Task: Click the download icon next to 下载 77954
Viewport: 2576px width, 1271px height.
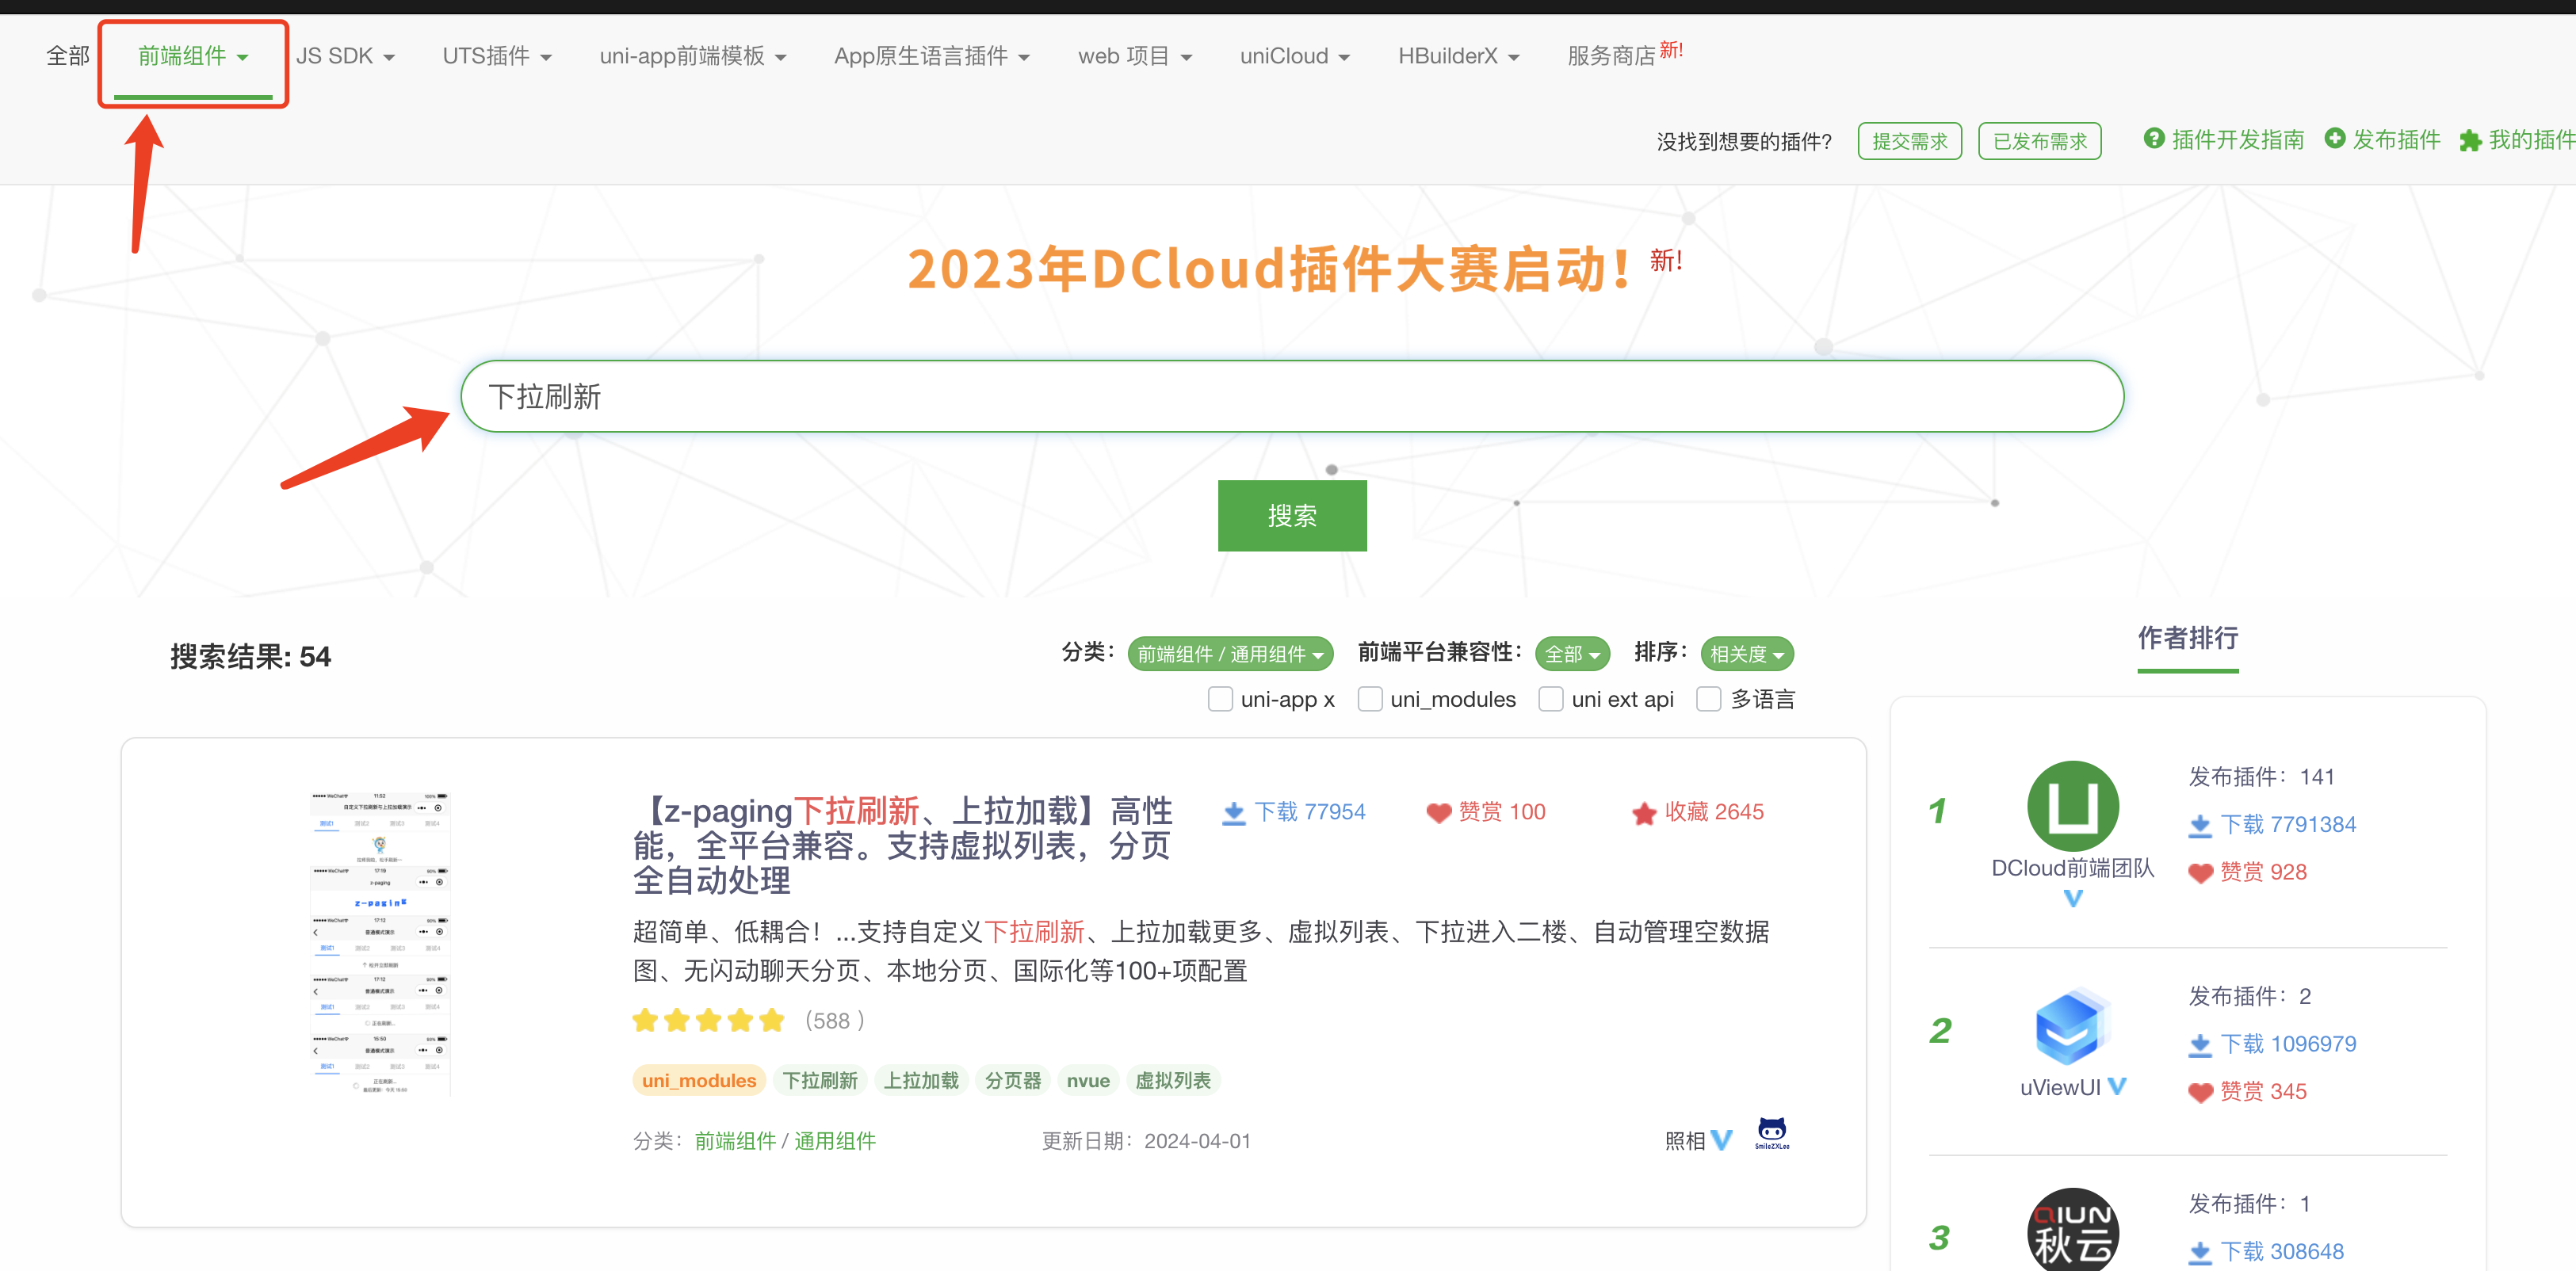Action: tap(1234, 813)
